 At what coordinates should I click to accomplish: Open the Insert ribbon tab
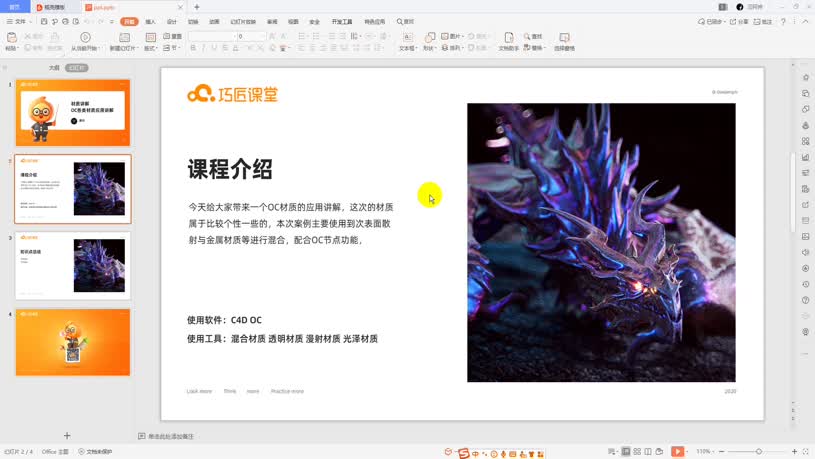click(151, 22)
